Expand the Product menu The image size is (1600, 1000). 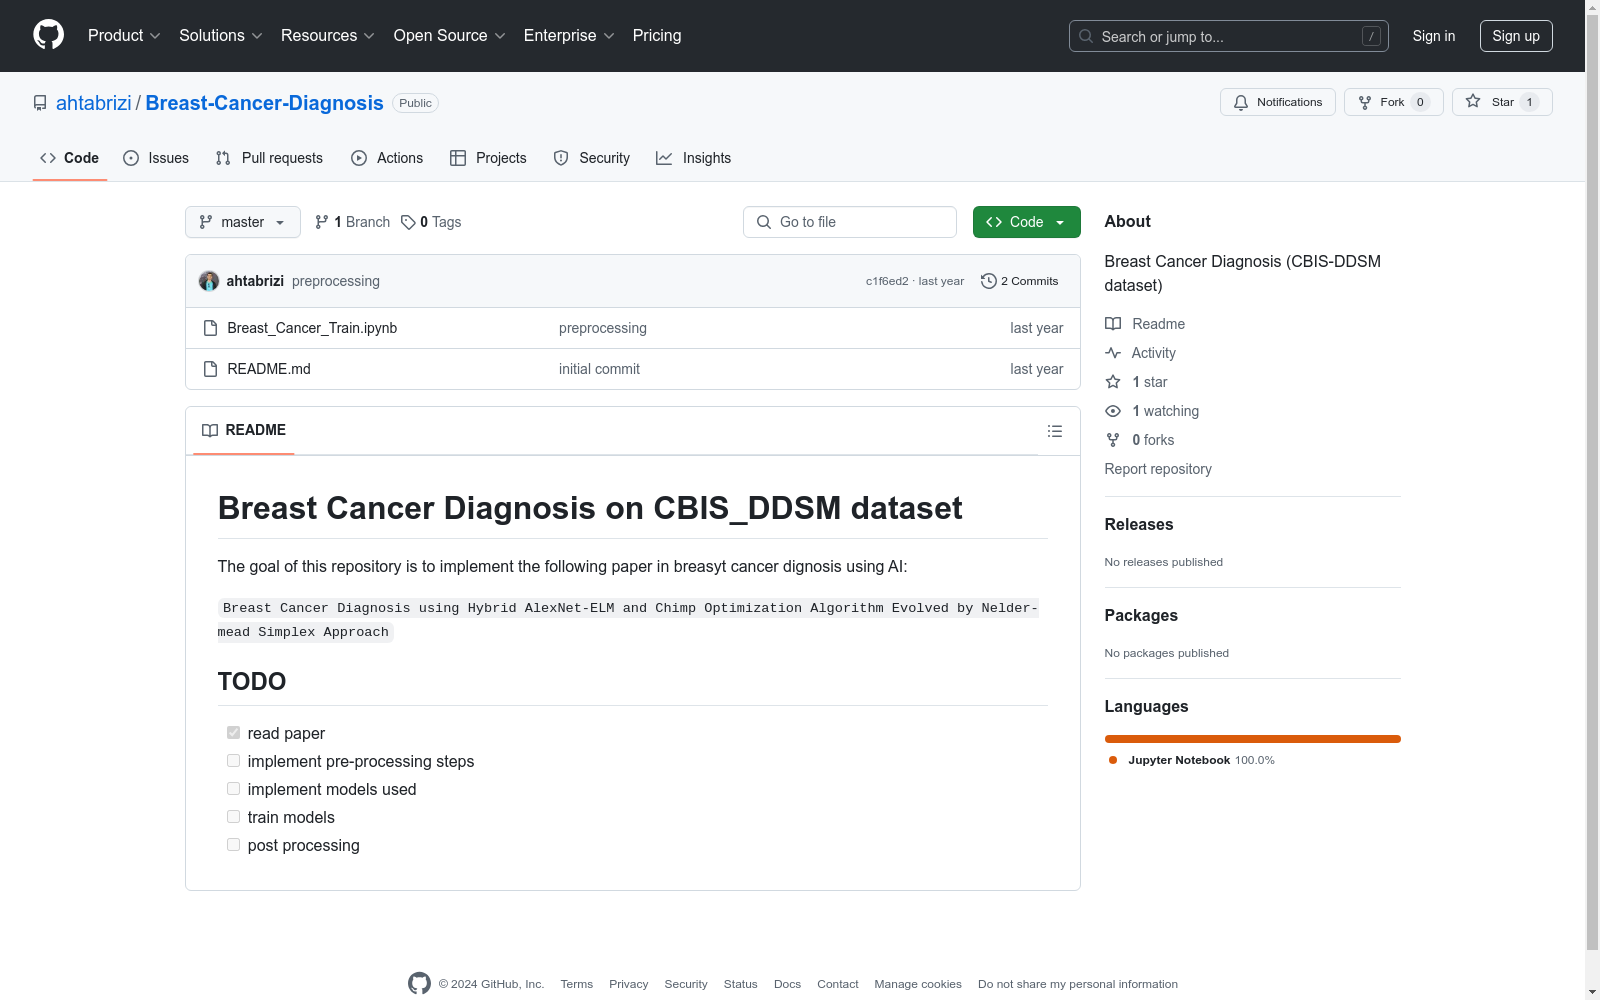(124, 36)
